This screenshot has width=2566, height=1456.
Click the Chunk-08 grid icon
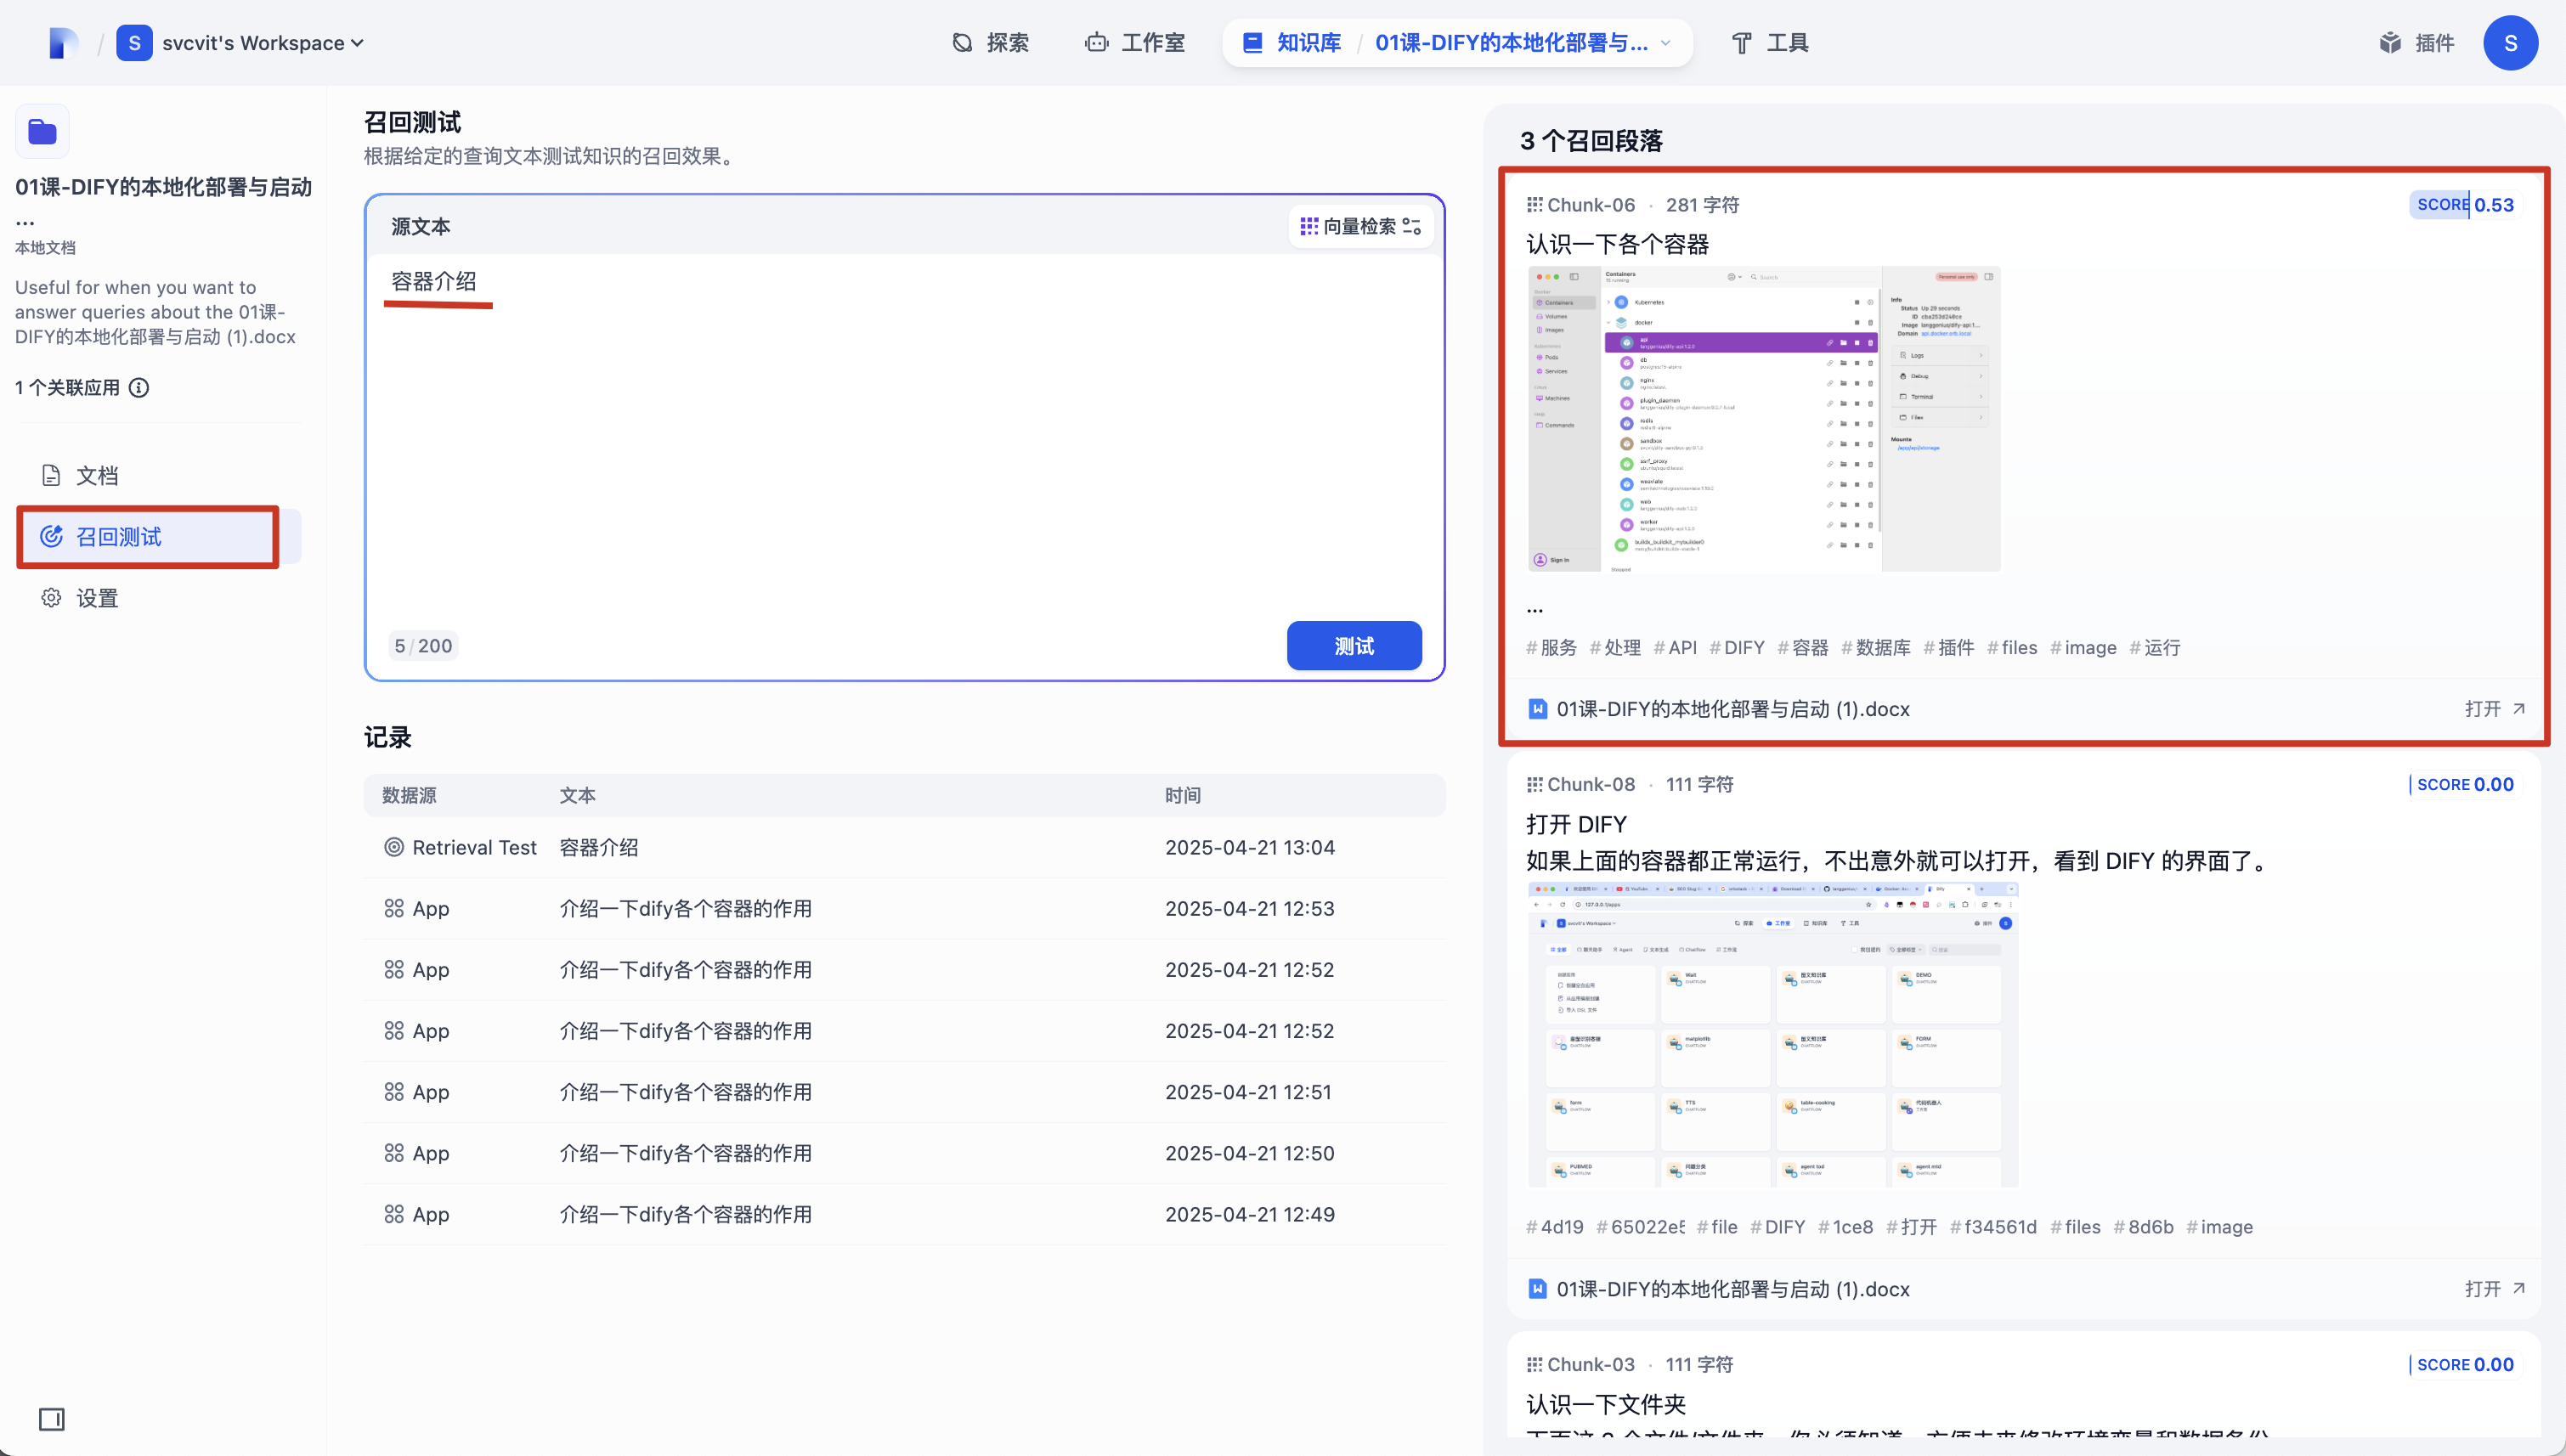click(1535, 785)
